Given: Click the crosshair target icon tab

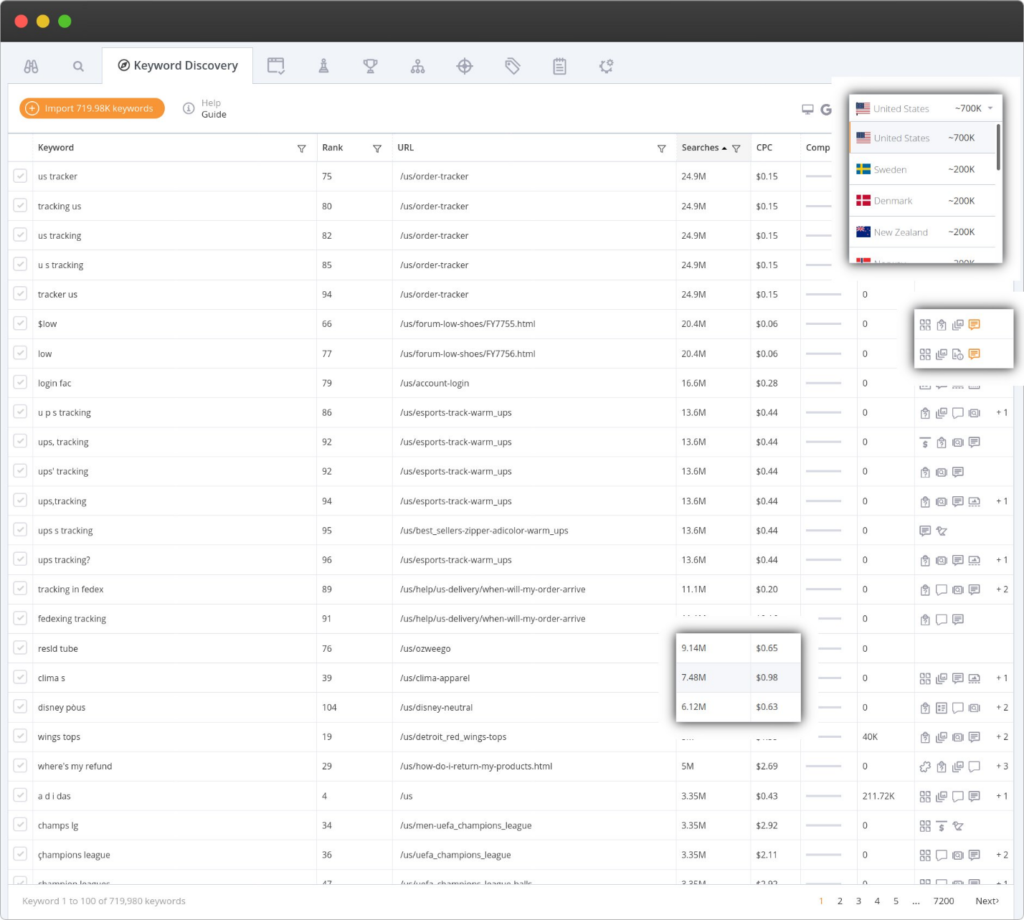Looking at the screenshot, I should [464, 67].
